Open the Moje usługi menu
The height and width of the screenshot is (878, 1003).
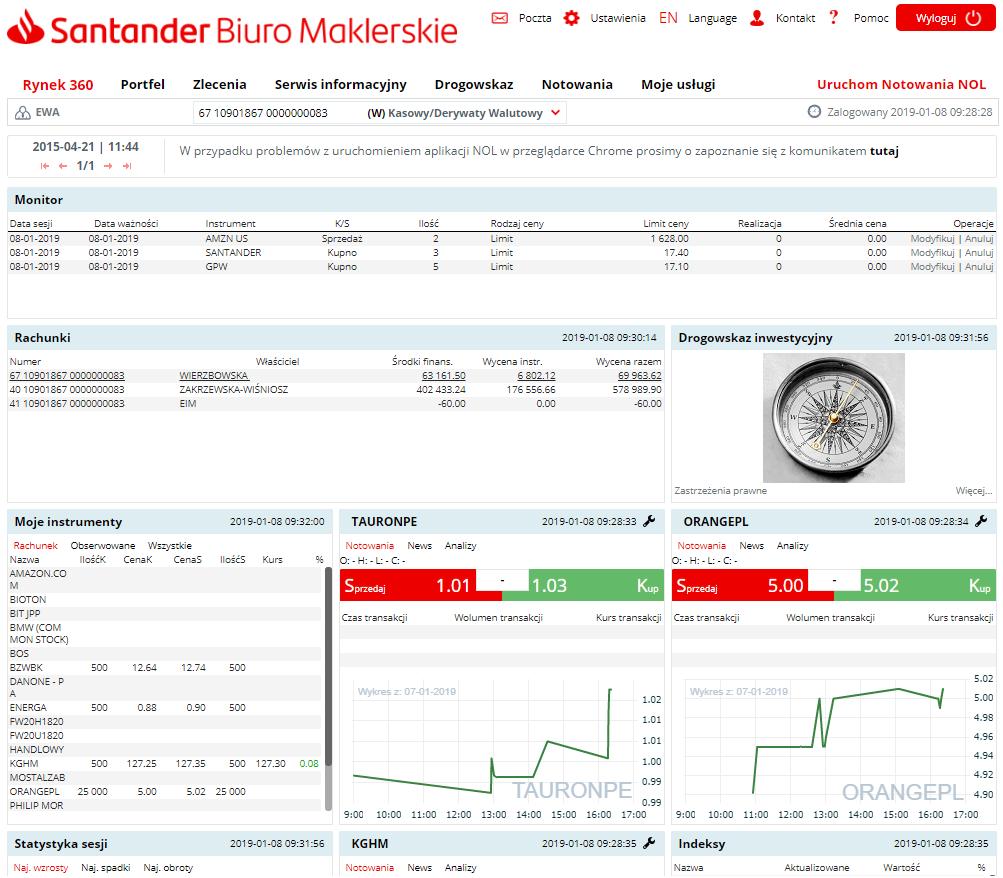pyautogui.click(x=678, y=84)
